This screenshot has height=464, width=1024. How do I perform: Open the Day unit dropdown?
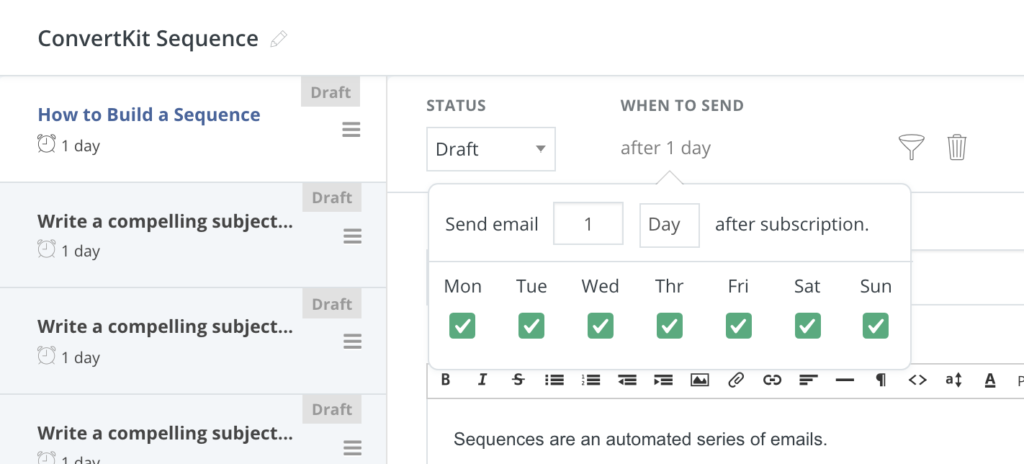click(x=669, y=225)
